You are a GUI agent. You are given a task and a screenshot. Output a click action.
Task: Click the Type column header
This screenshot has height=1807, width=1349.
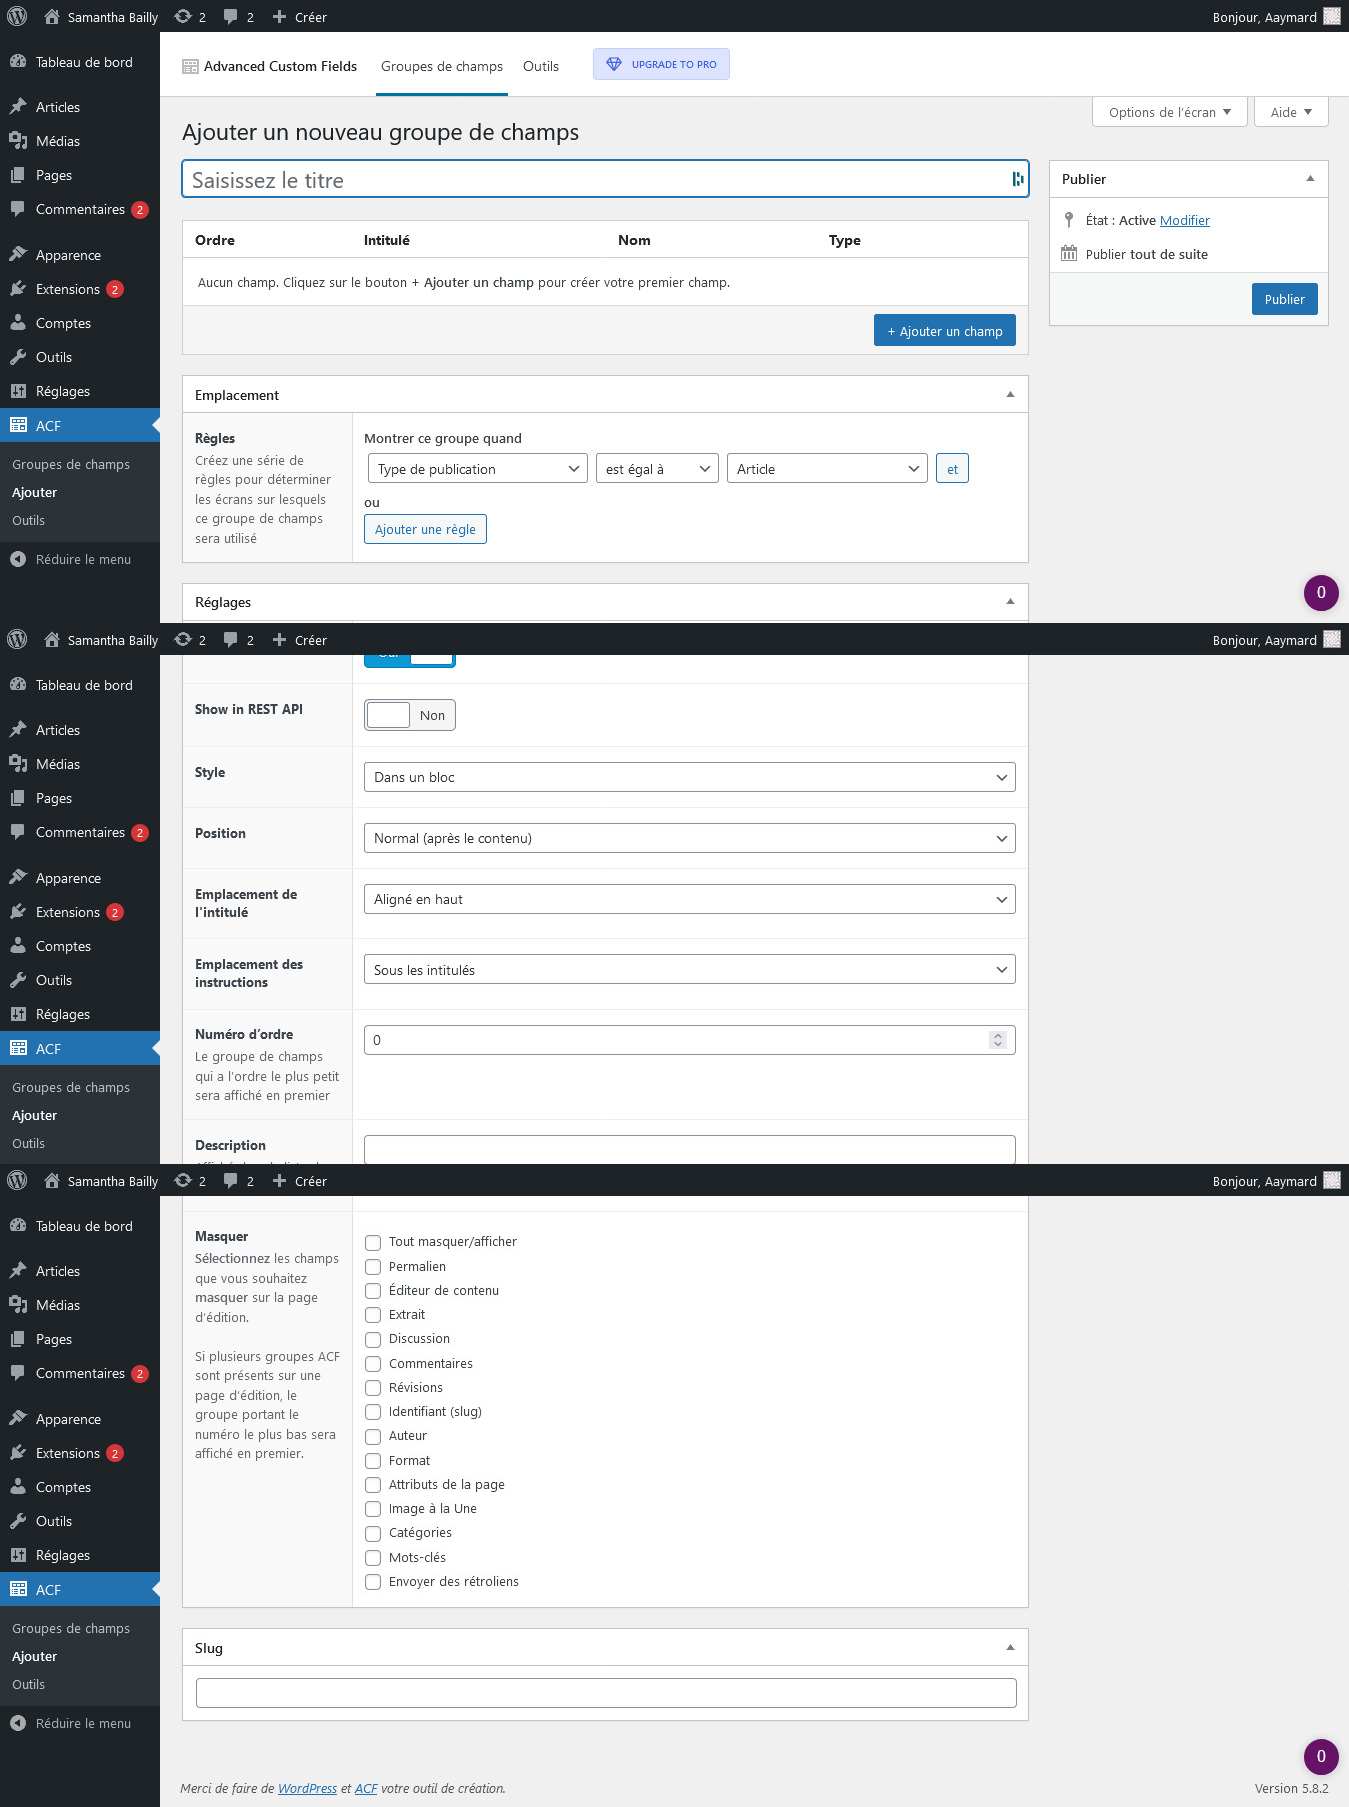click(845, 240)
